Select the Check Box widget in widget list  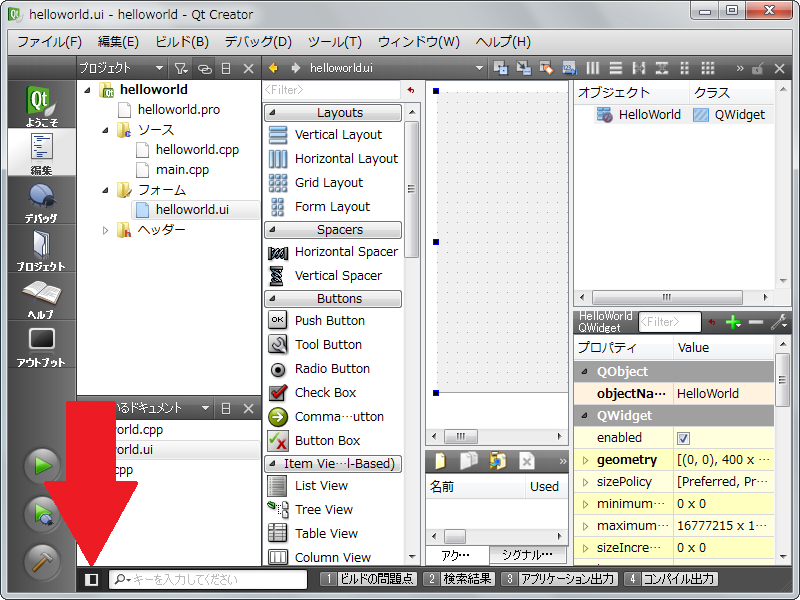[x=325, y=393]
